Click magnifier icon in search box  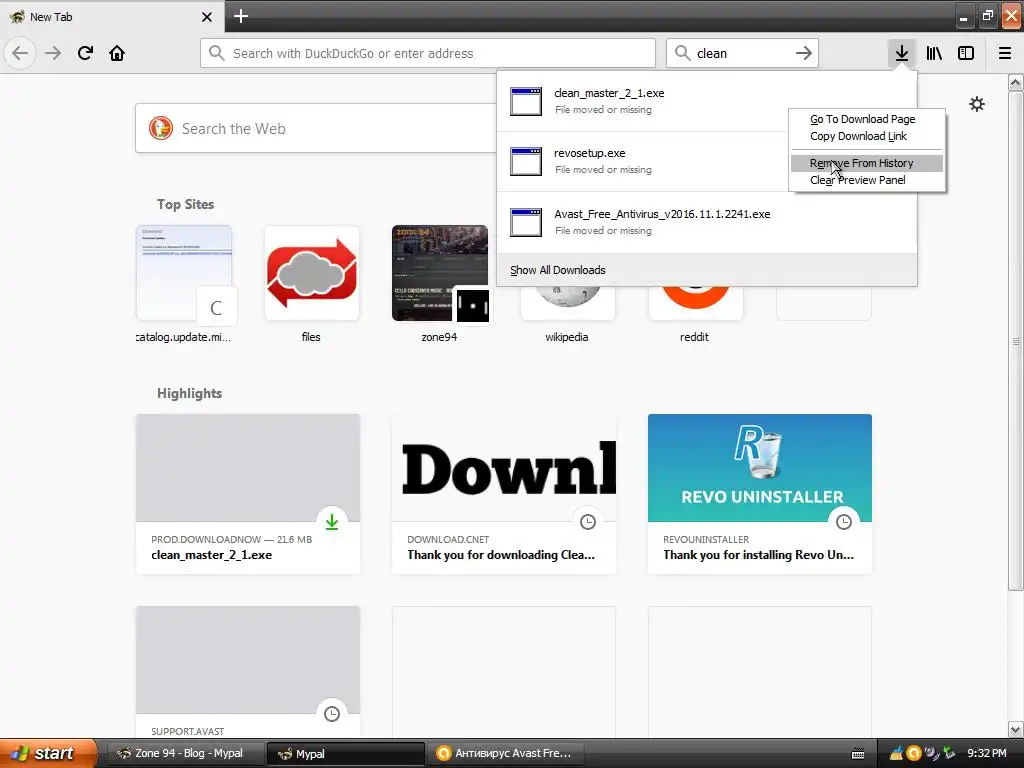point(682,53)
